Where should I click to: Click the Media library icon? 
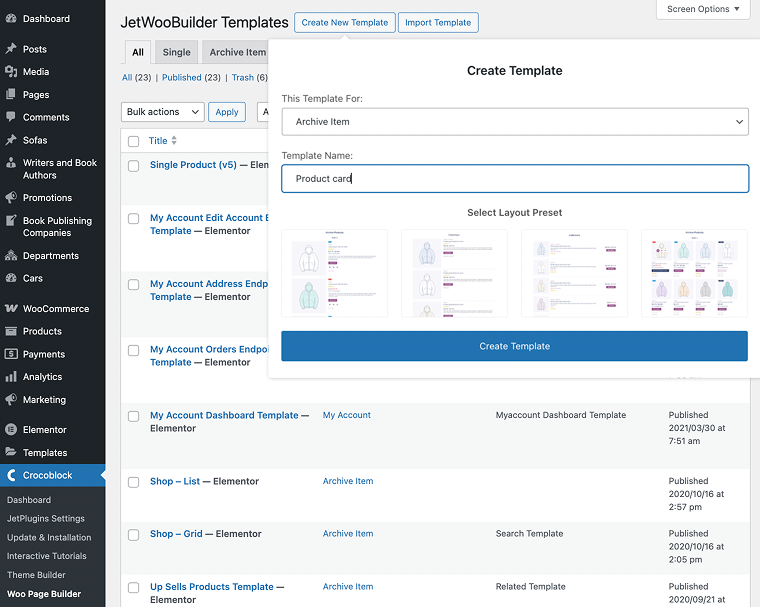click(11, 72)
